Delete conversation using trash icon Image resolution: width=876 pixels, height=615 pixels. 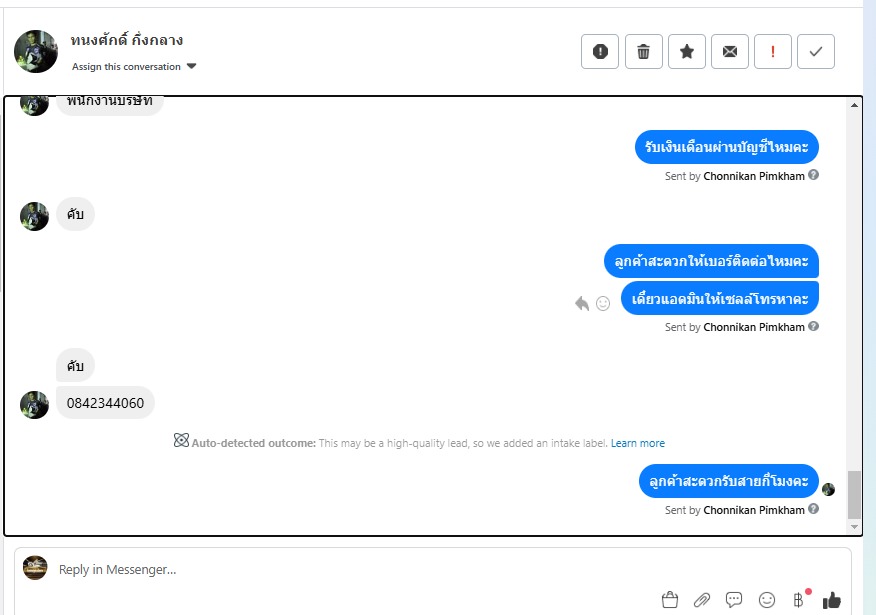tap(644, 51)
